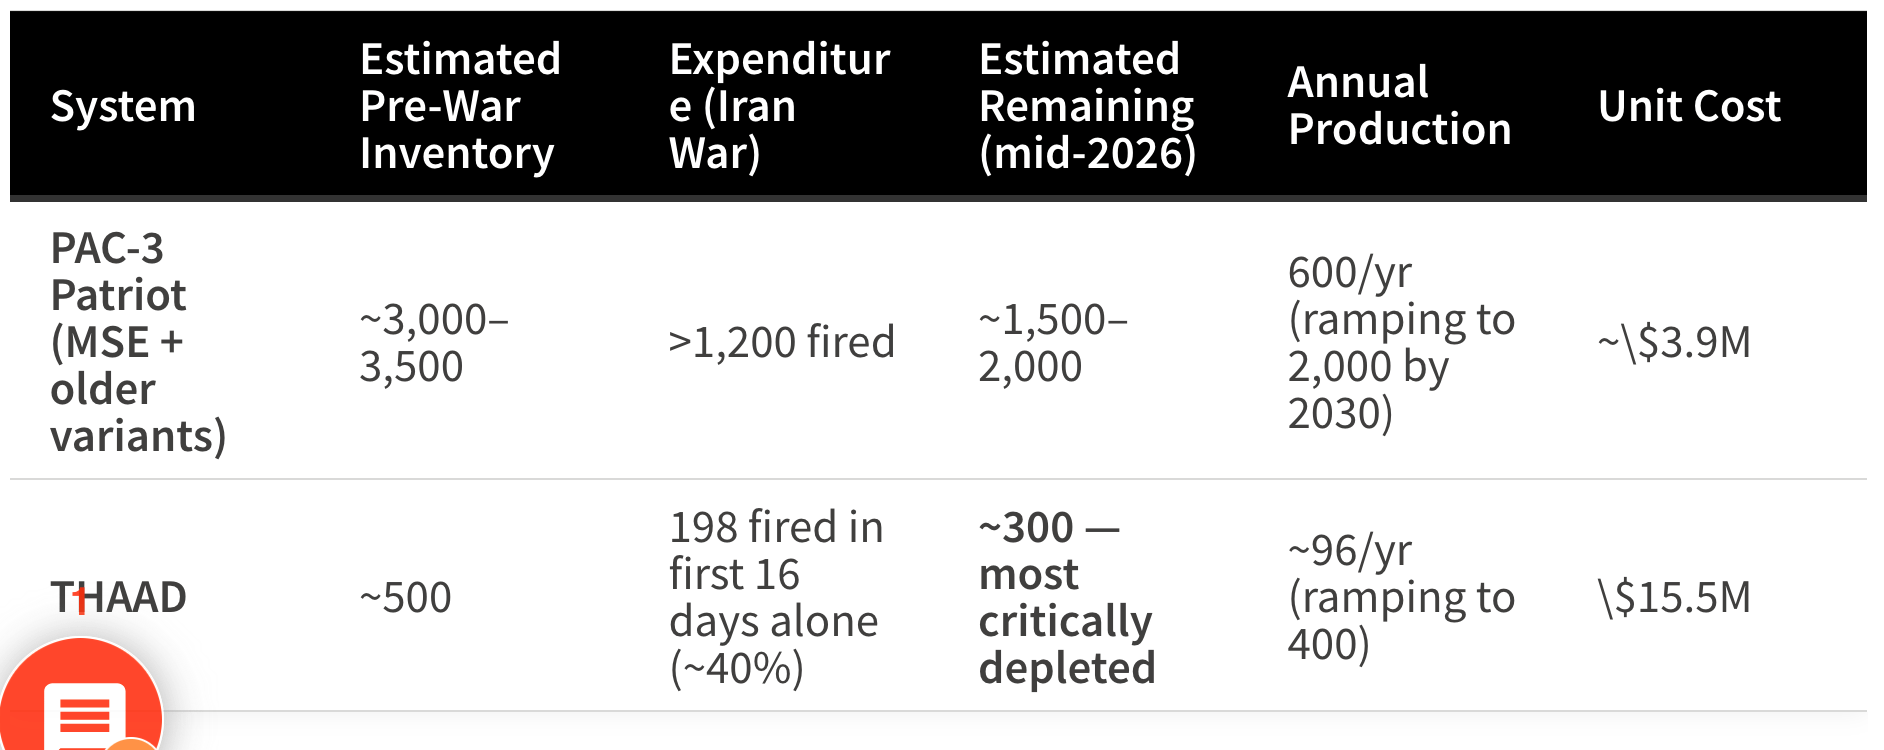1884x750 pixels.
Task: Click the 600/yr ramping production cell
Action: pyautogui.click(x=1401, y=343)
